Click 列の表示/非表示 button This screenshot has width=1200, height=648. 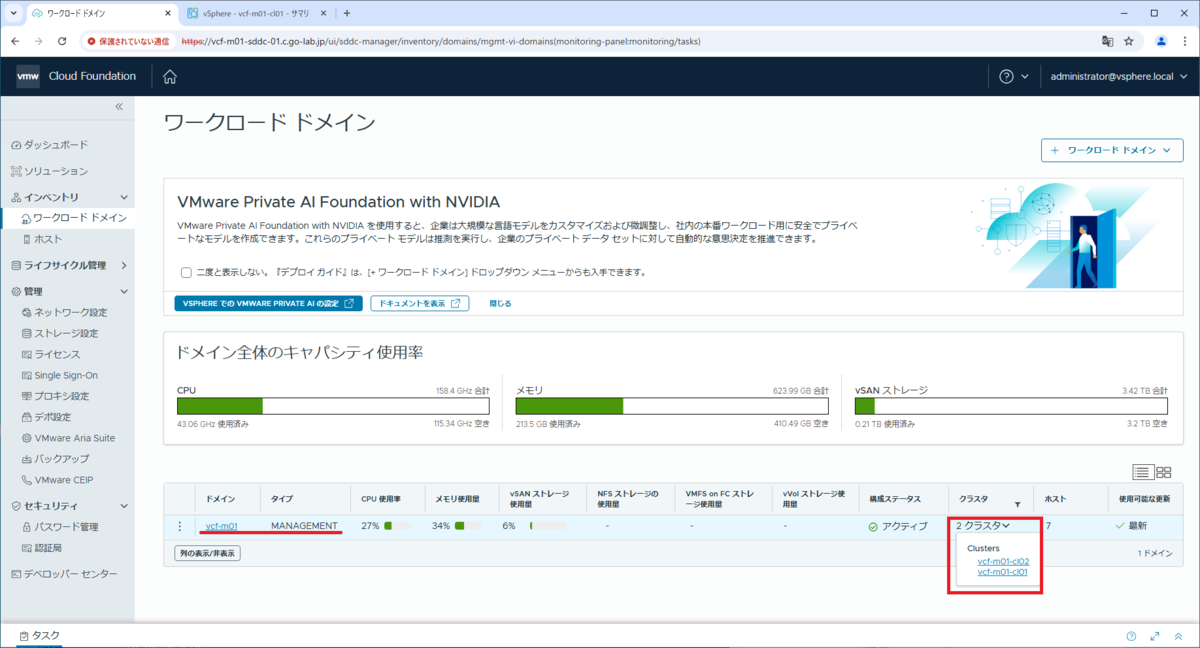coord(207,553)
